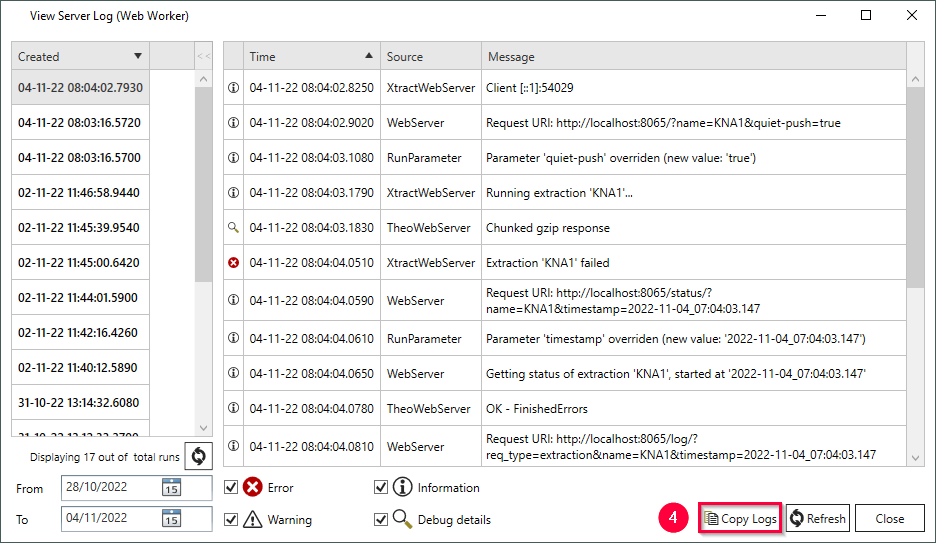The image size is (936, 543).
Task: Open the To date calendar picker icon
Action: [x=171, y=518]
